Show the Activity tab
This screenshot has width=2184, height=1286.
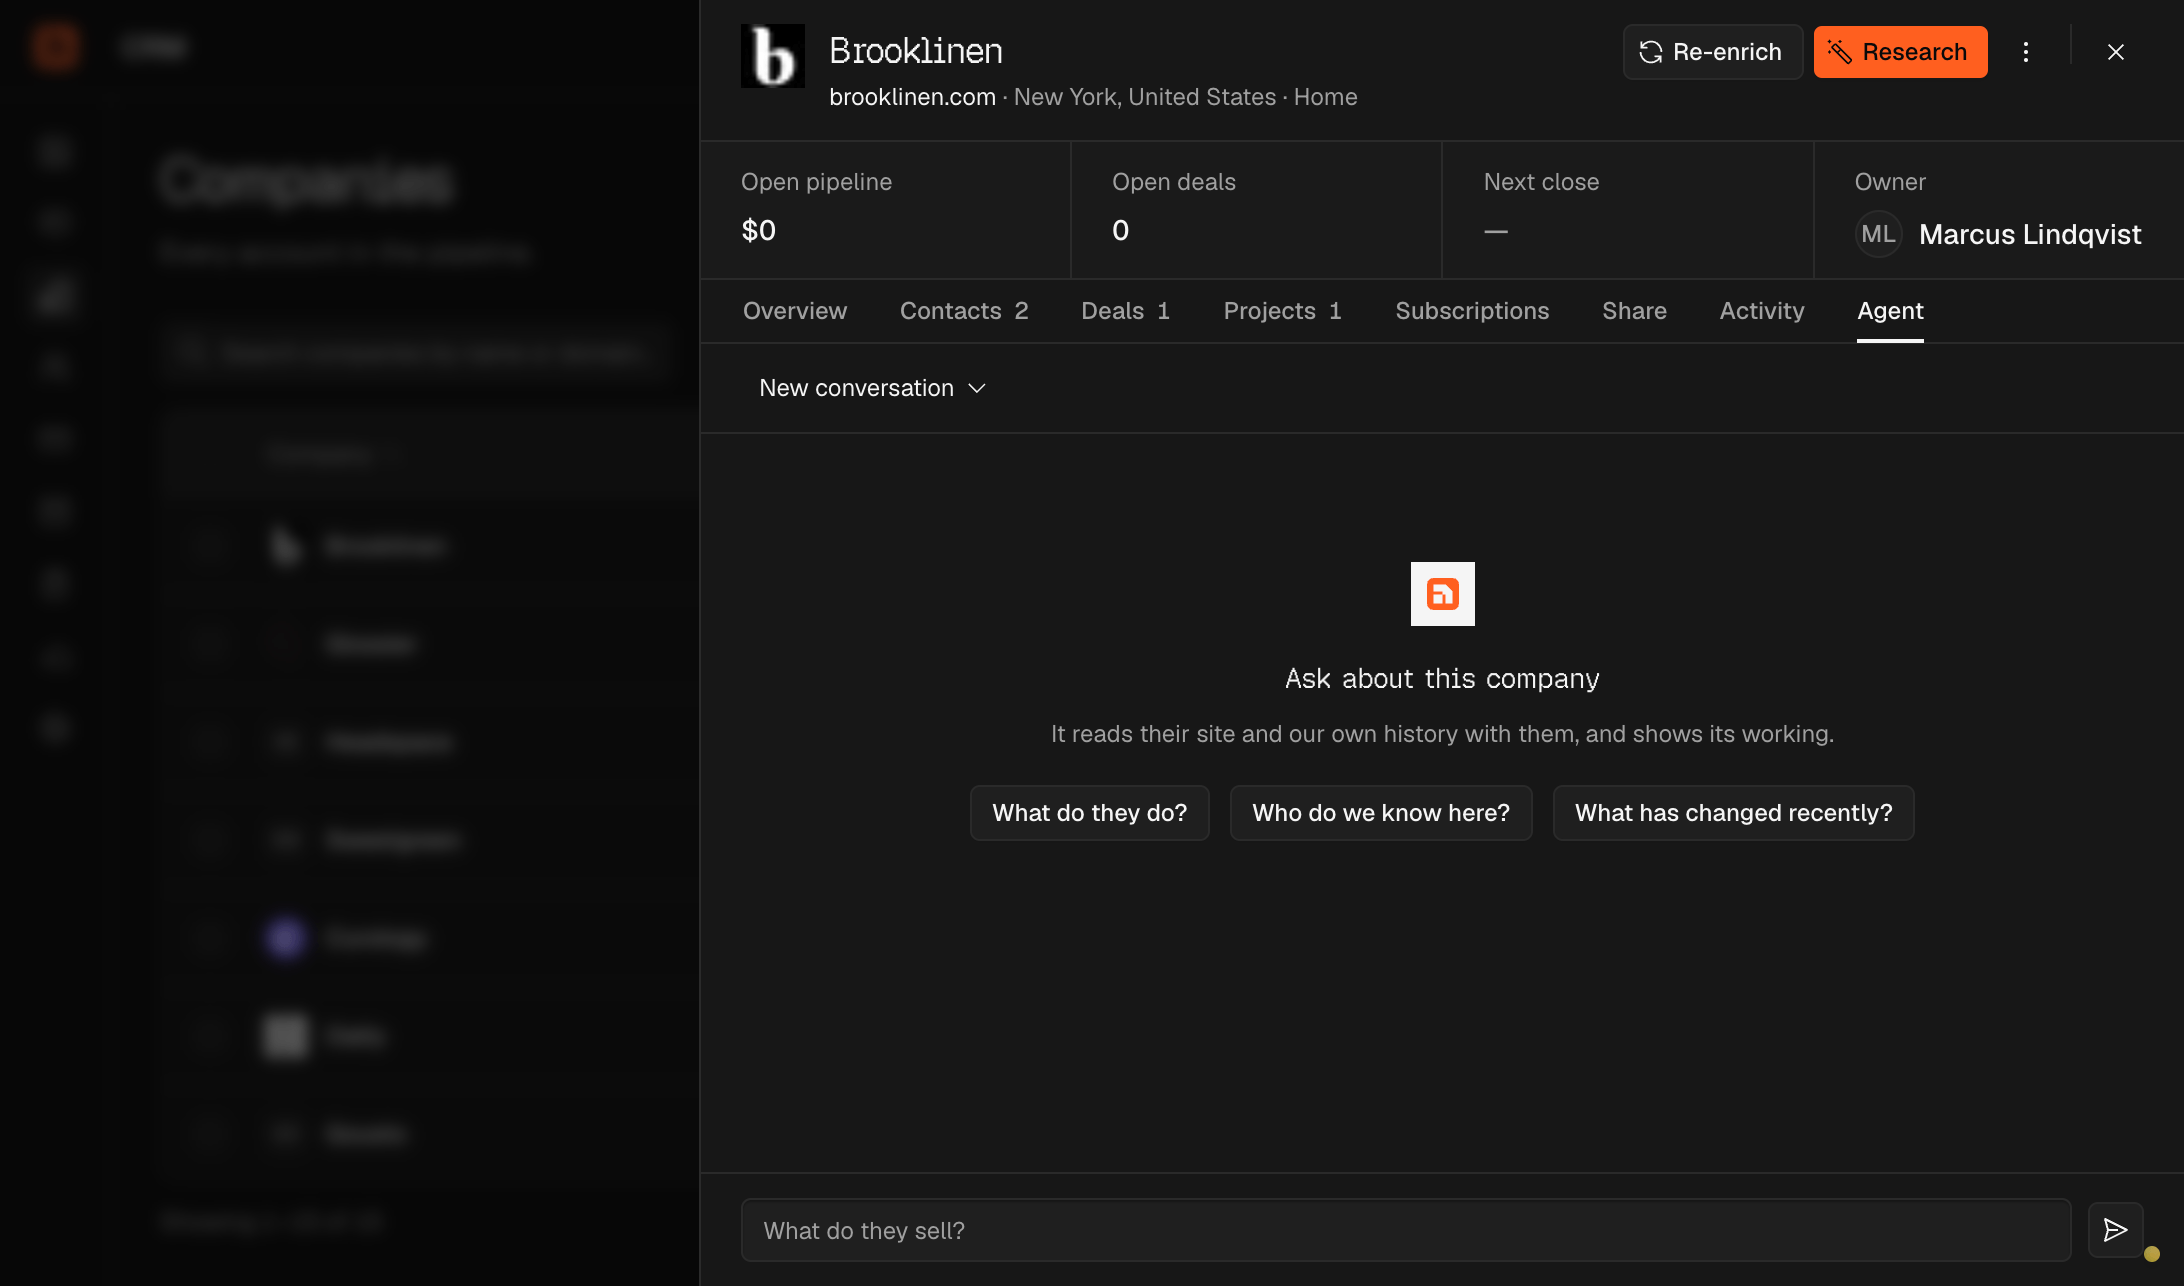pyautogui.click(x=1762, y=311)
